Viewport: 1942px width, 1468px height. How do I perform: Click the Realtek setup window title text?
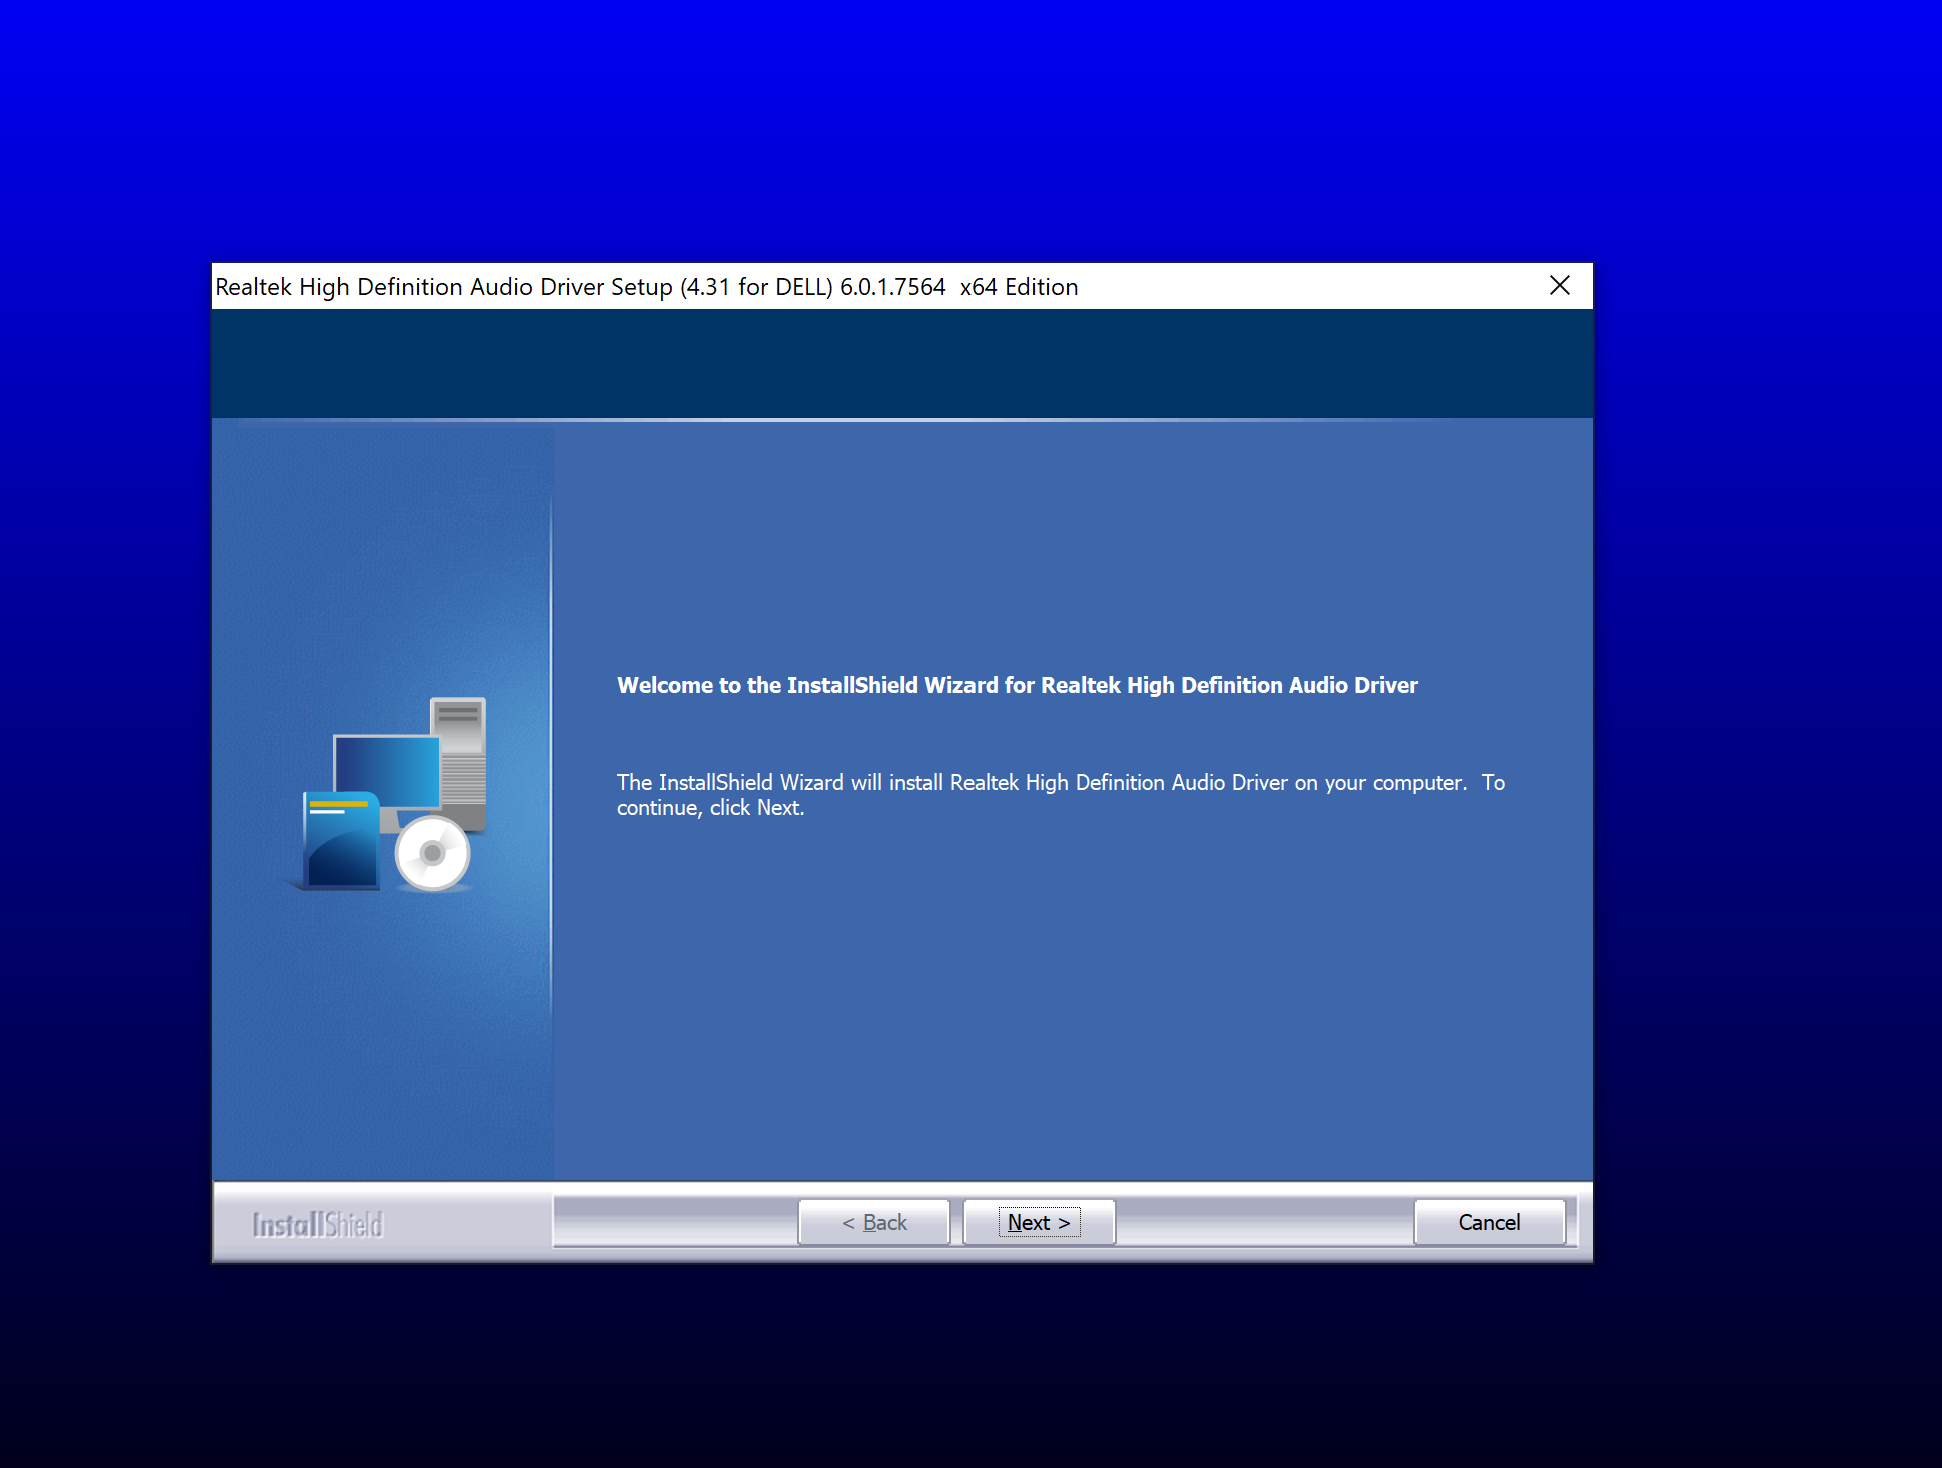tap(646, 287)
